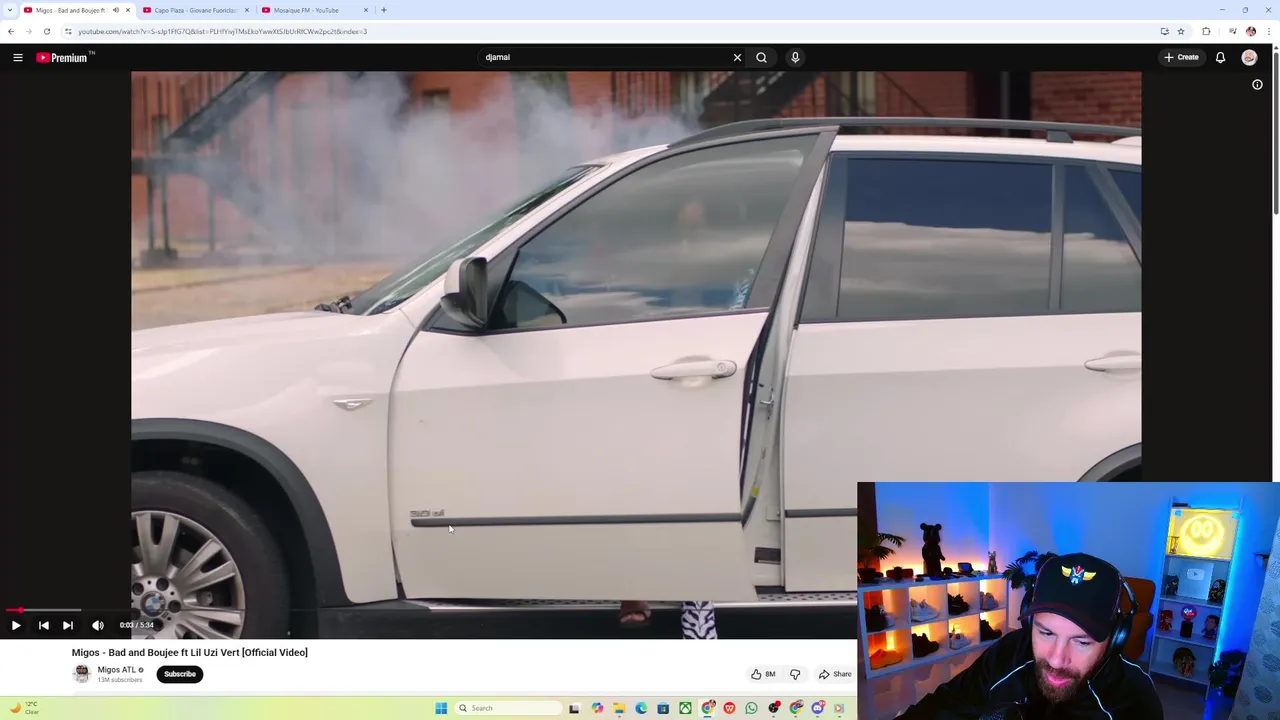Viewport: 1280px width, 720px height.
Task: Play the video
Action: point(16,625)
